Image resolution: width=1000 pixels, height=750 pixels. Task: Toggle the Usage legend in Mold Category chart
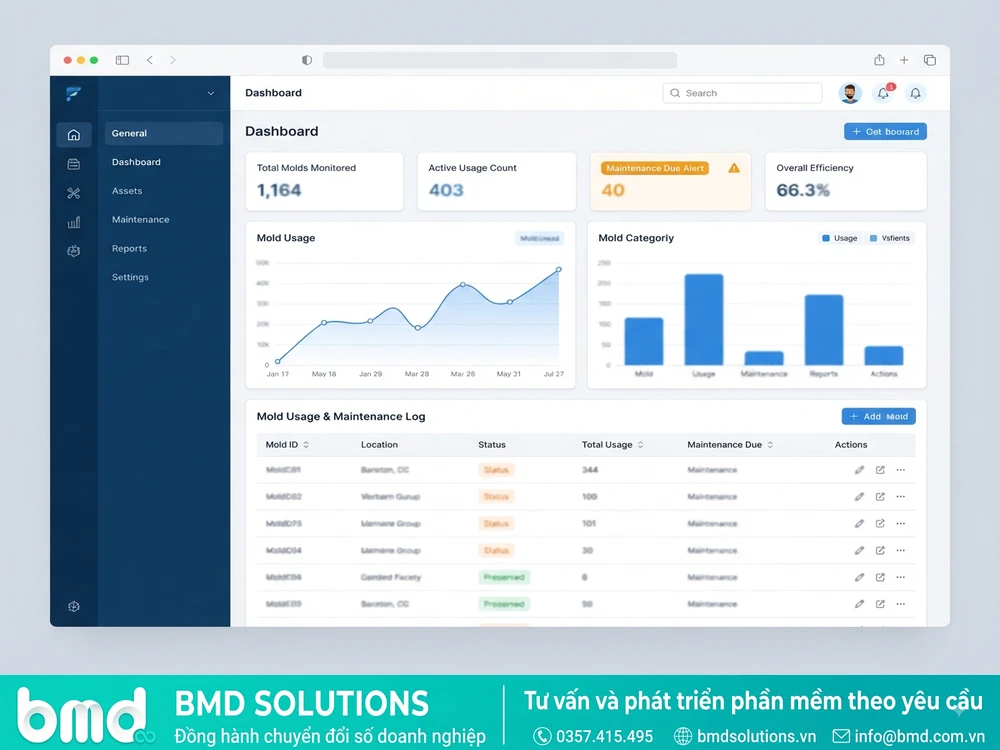[x=839, y=238]
